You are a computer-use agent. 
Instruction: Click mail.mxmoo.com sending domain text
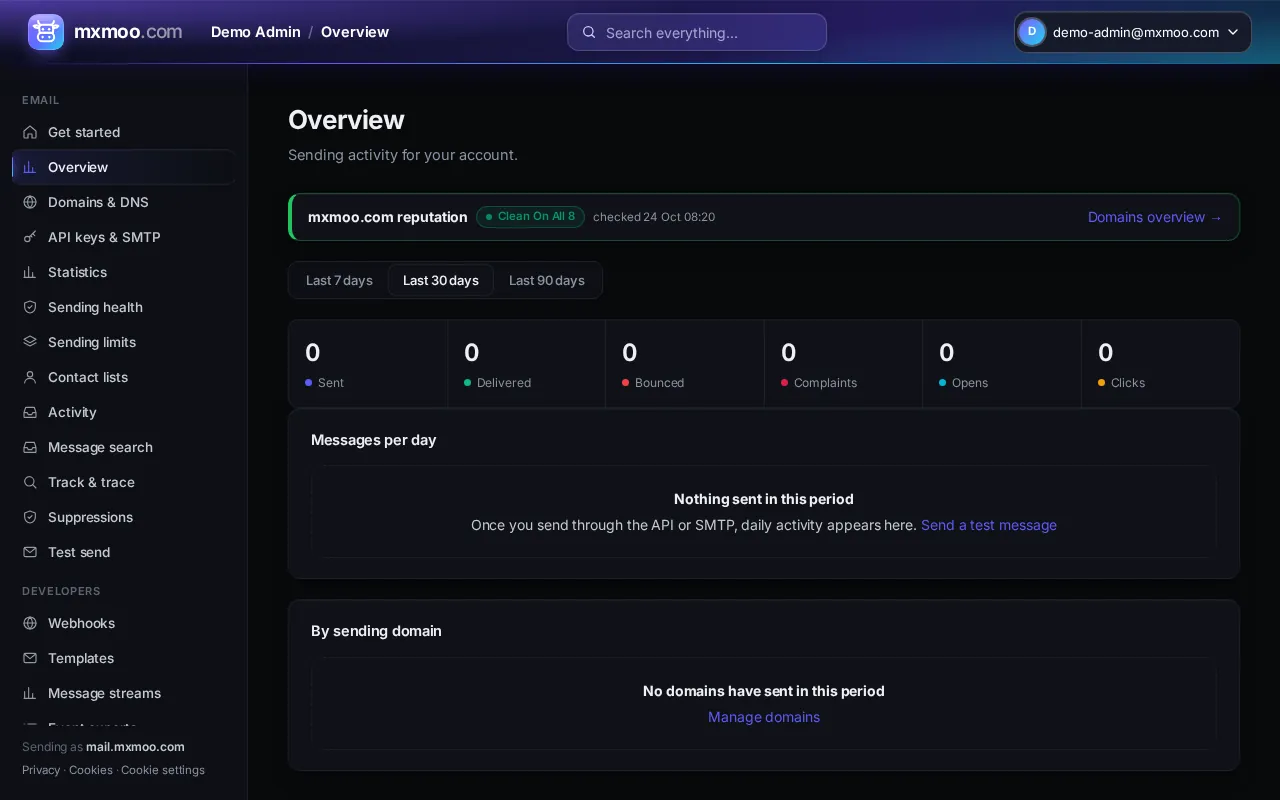(135, 747)
